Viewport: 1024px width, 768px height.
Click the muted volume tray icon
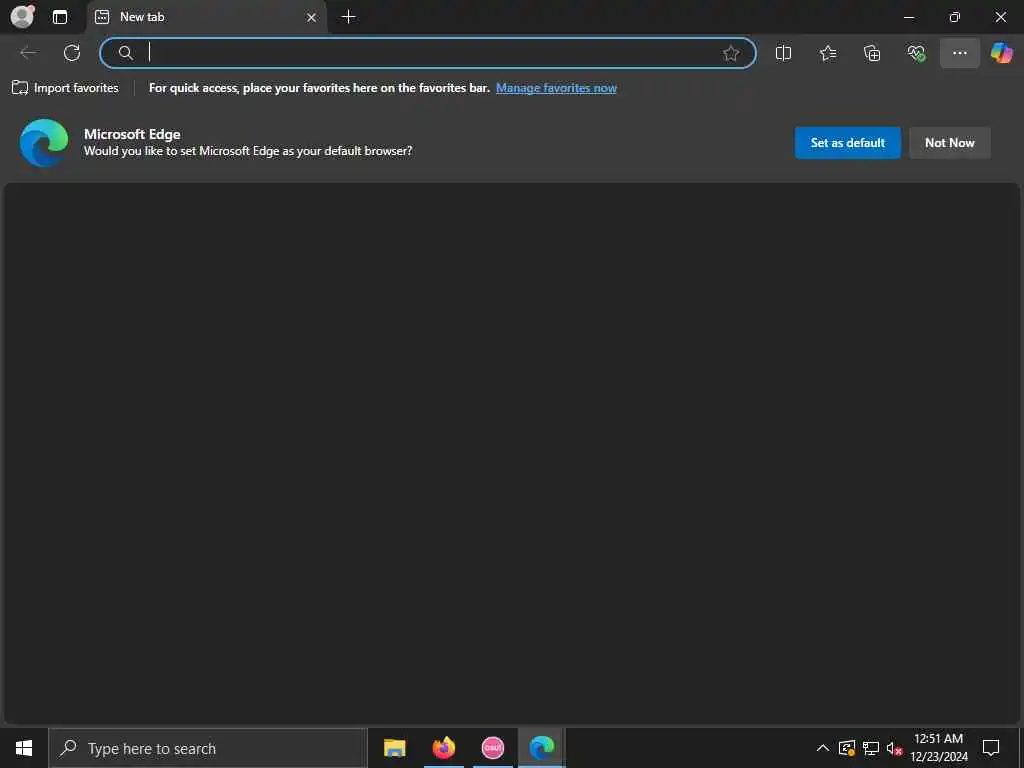(x=894, y=748)
